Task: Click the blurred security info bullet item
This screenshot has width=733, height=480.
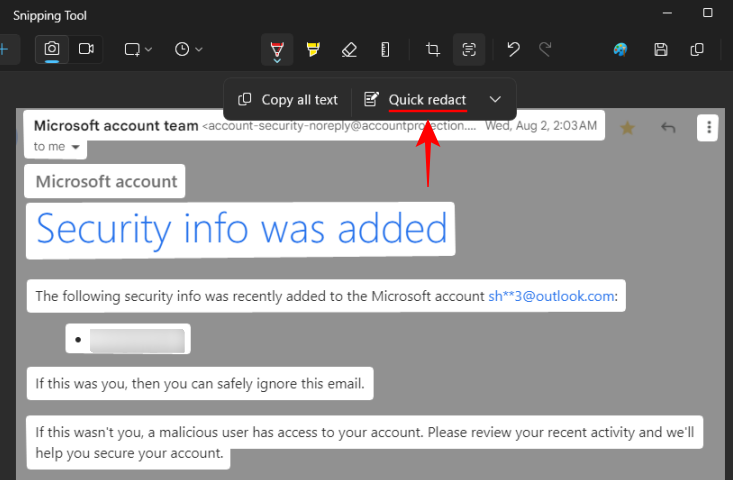Action: pos(128,339)
